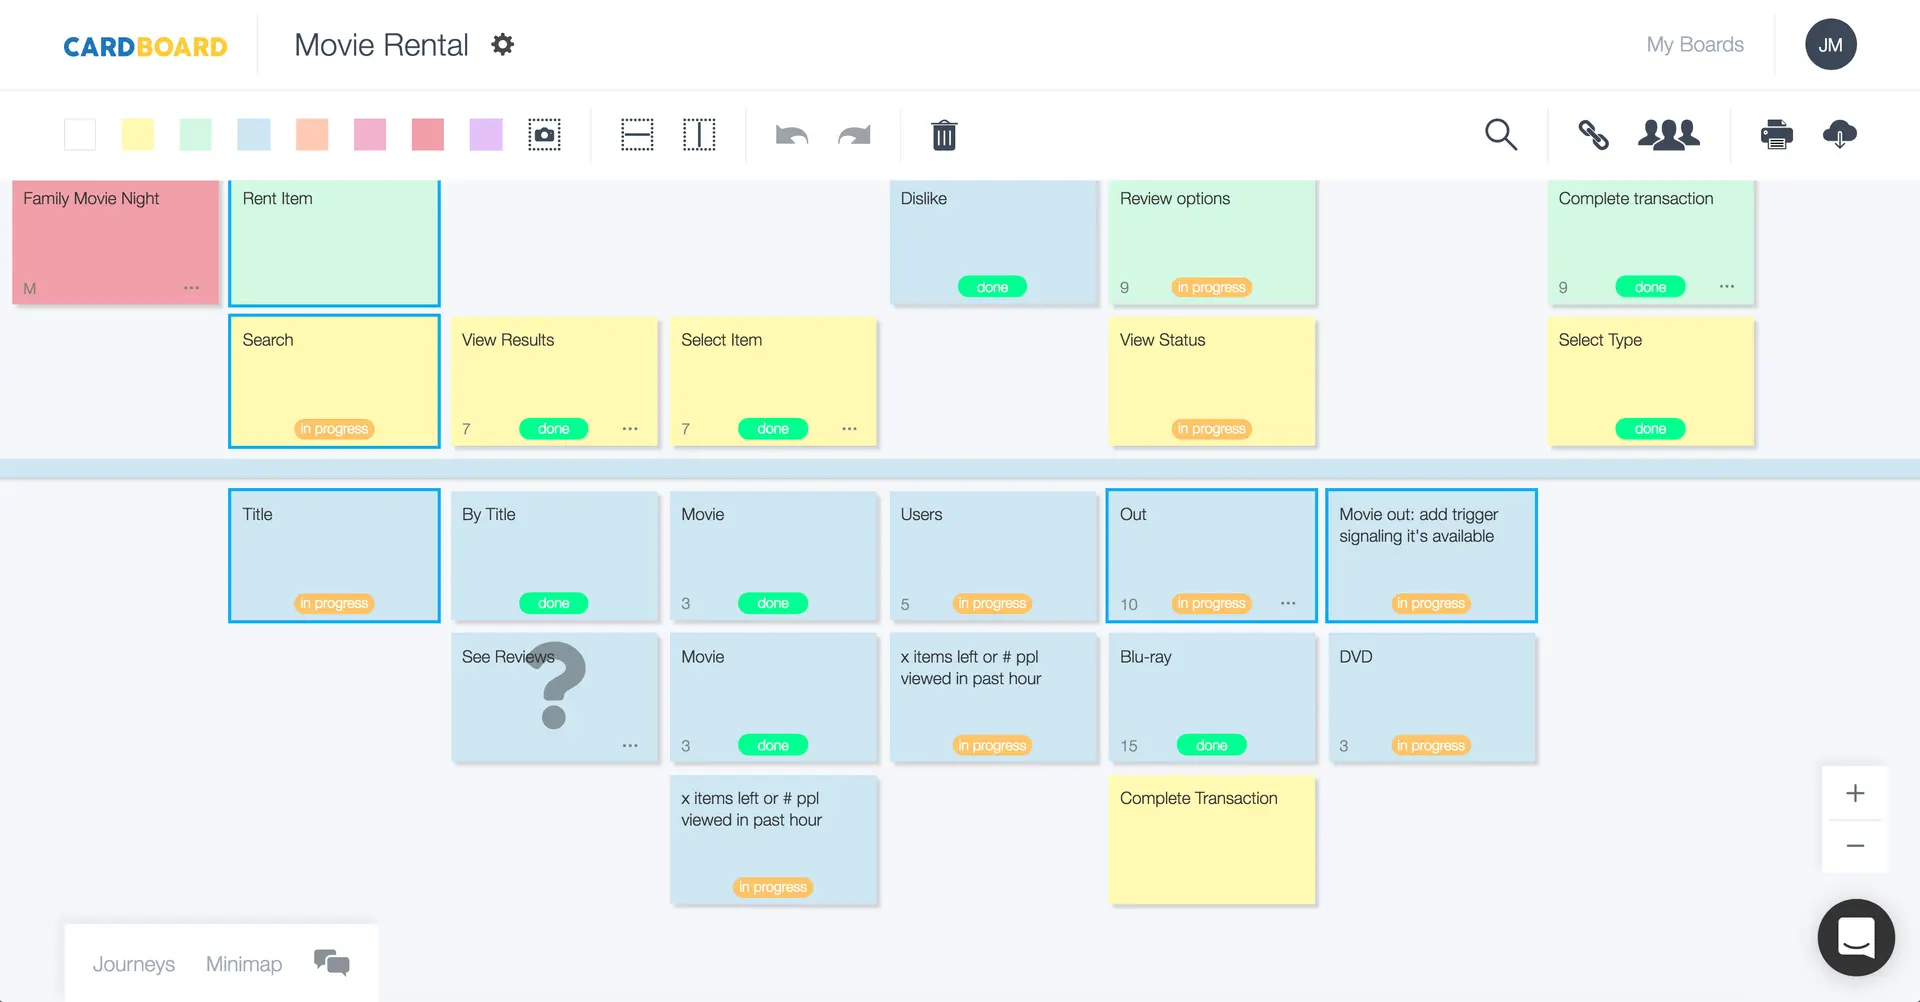The image size is (1920, 1002).
Task: Click the share link icon
Action: pyautogui.click(x=1592, y=134)
